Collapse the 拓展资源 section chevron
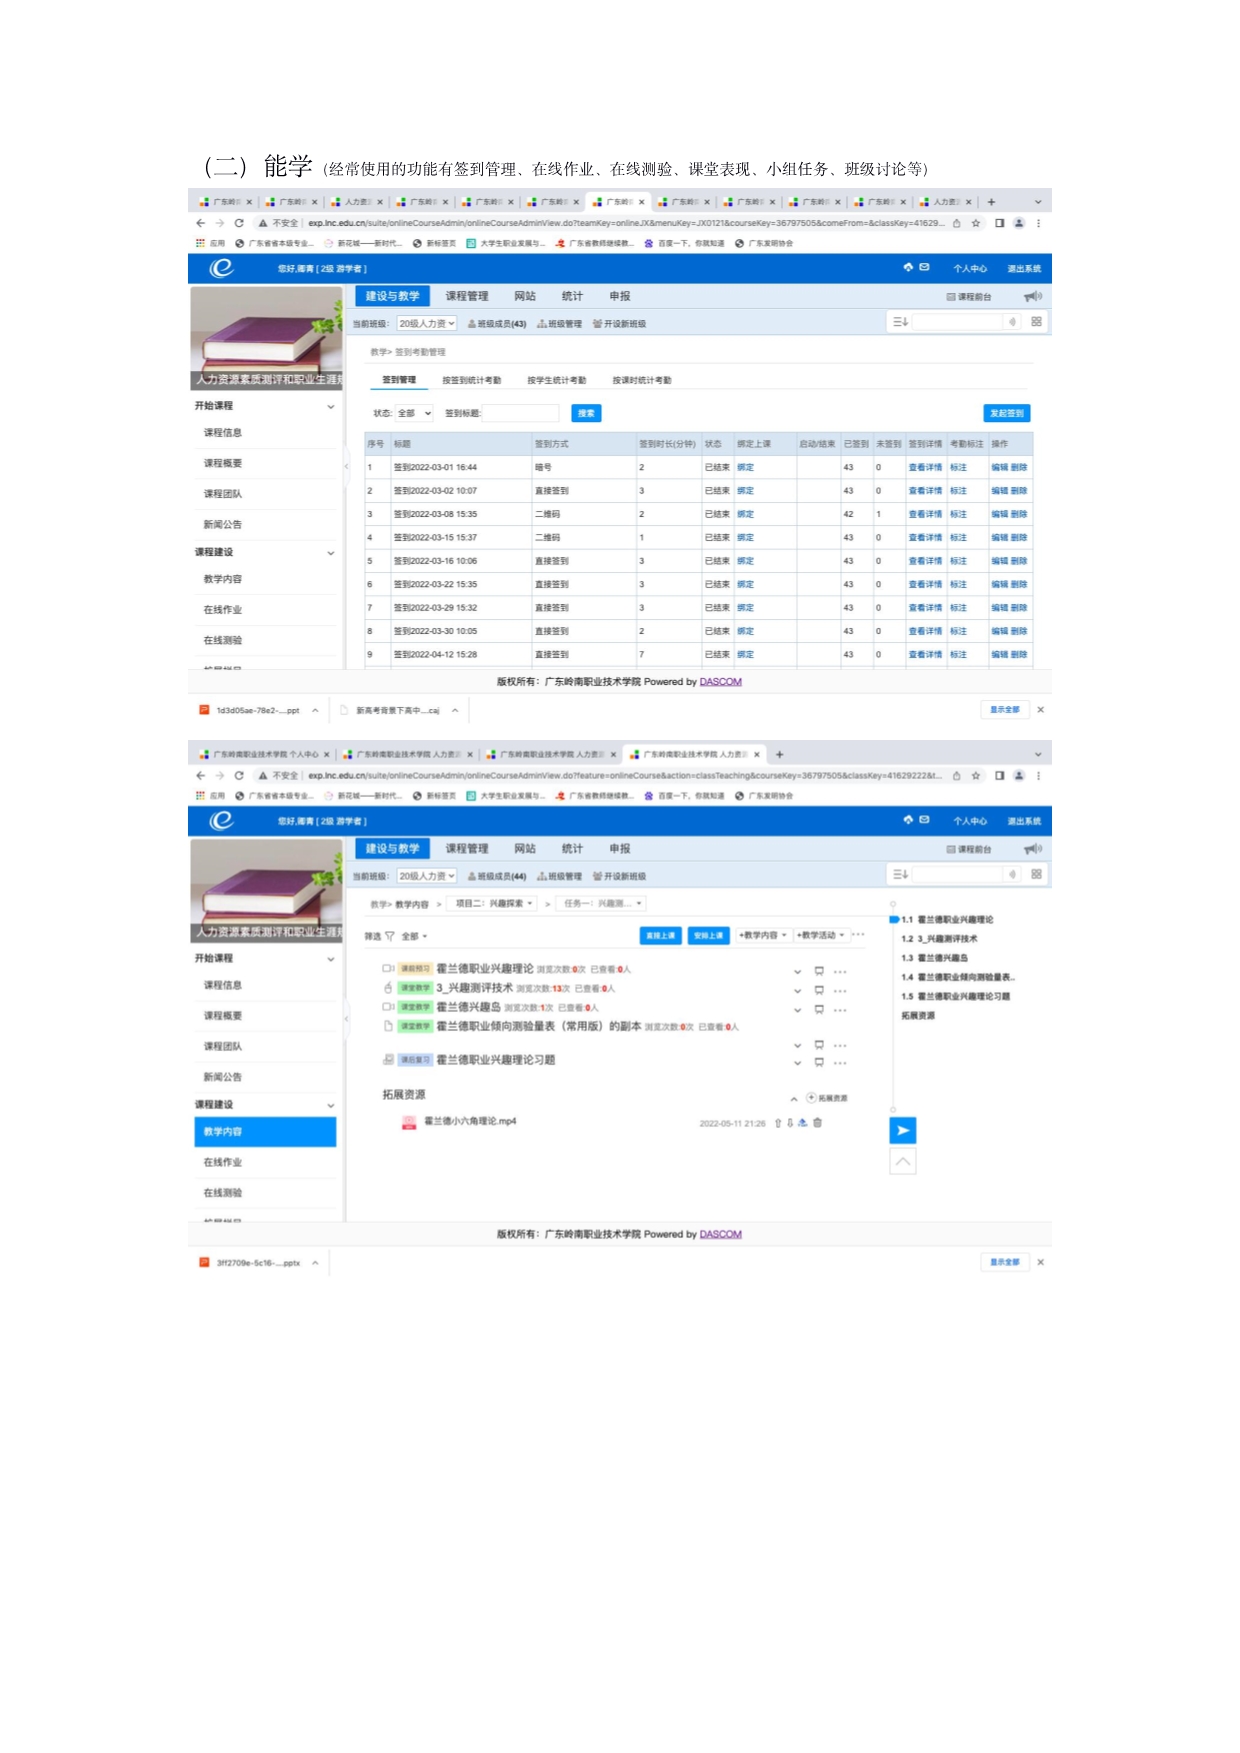This screenshot has height=1753, width=1240. pyautogui.click(x=794, y=1098)
